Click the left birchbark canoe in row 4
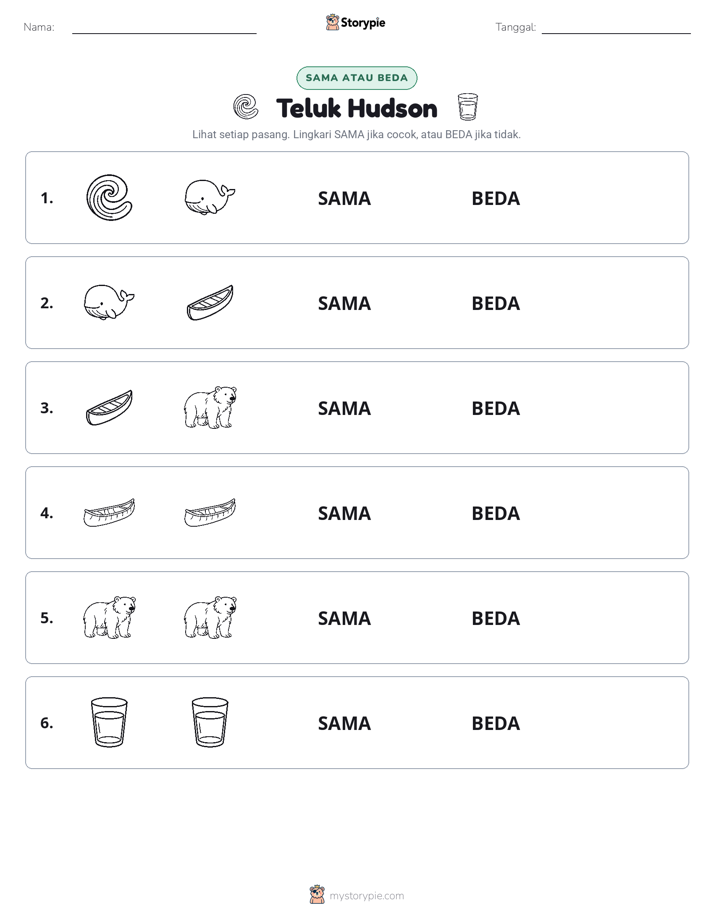Screen dimensions: 714x924 tap(109, 513)
